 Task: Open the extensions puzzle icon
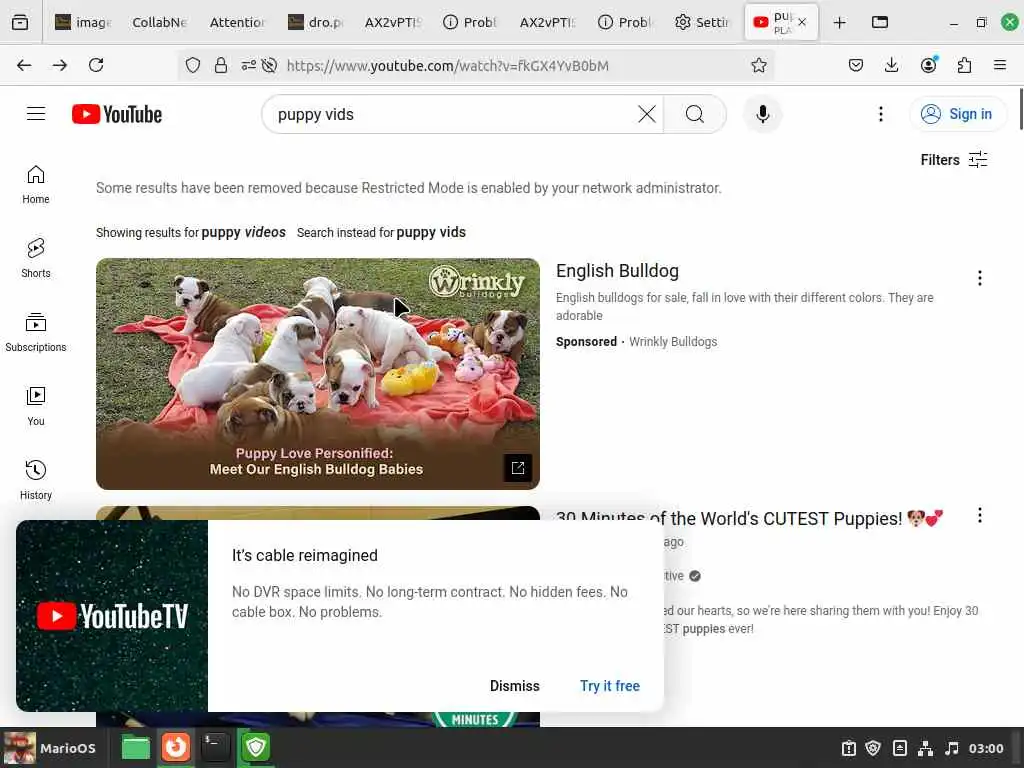pyautogui.click(x=964, y=65)
